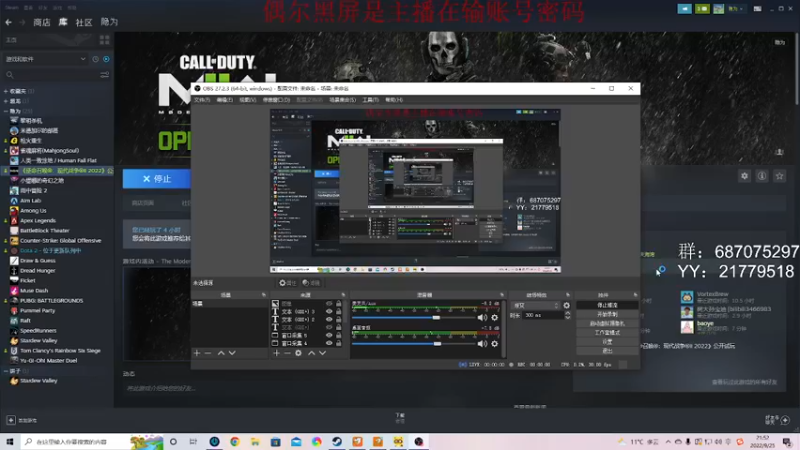Open transition properties gear in OBS
Screen dimensions: 800x450
click(566, 306)
